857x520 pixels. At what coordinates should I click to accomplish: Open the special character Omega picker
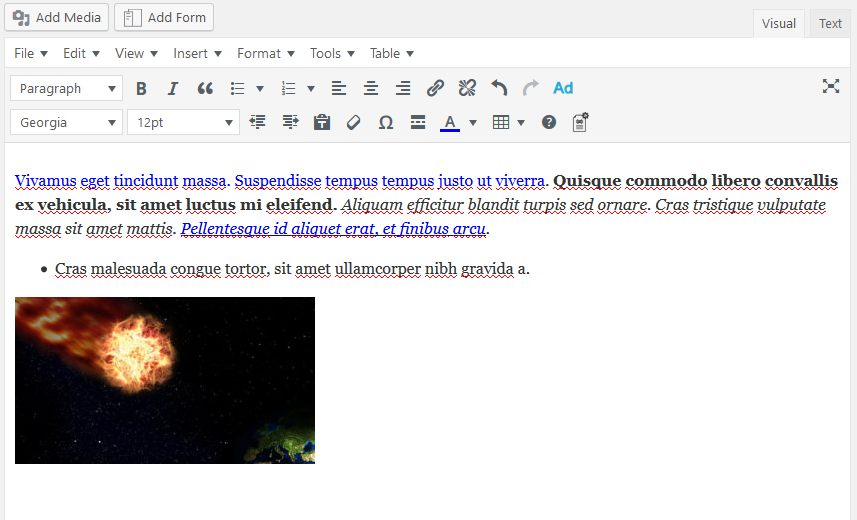[x=386, y=122]
